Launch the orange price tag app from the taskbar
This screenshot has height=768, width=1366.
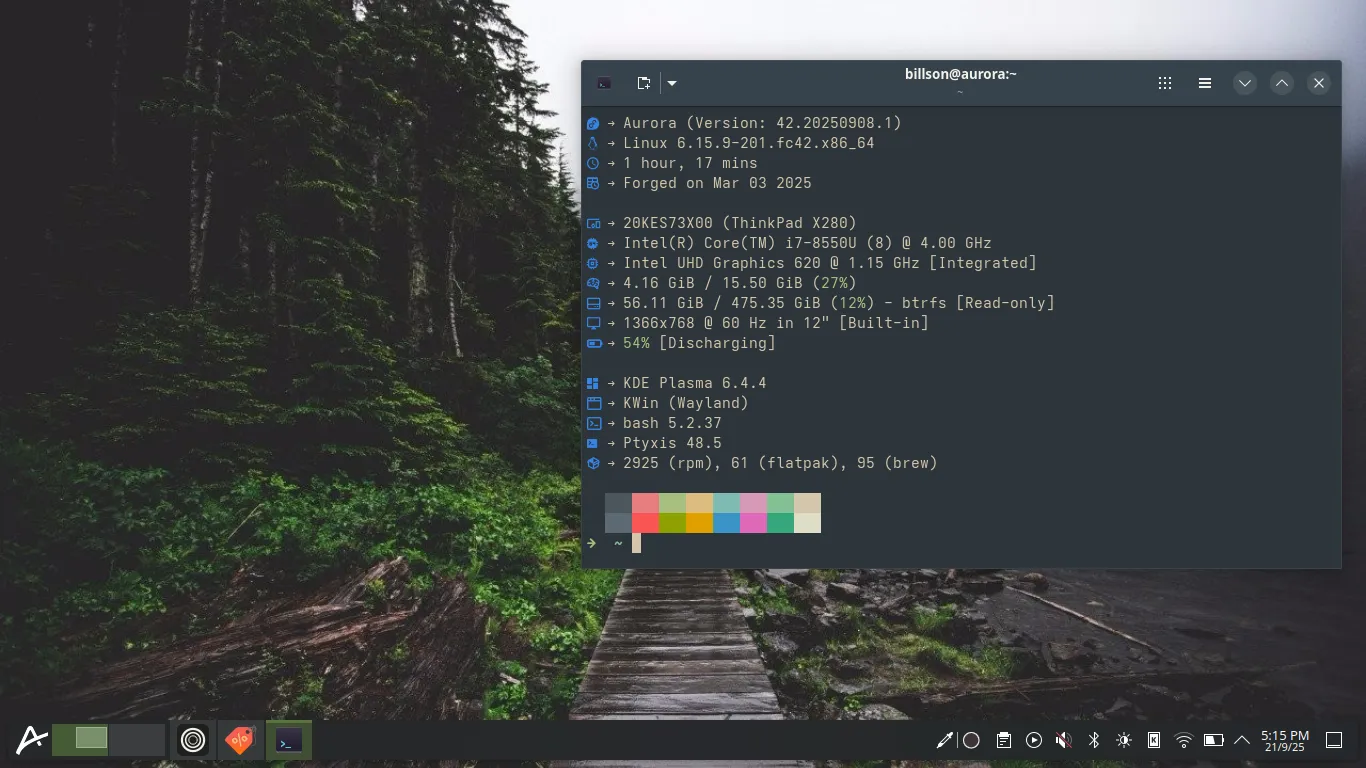pos(240,740)
